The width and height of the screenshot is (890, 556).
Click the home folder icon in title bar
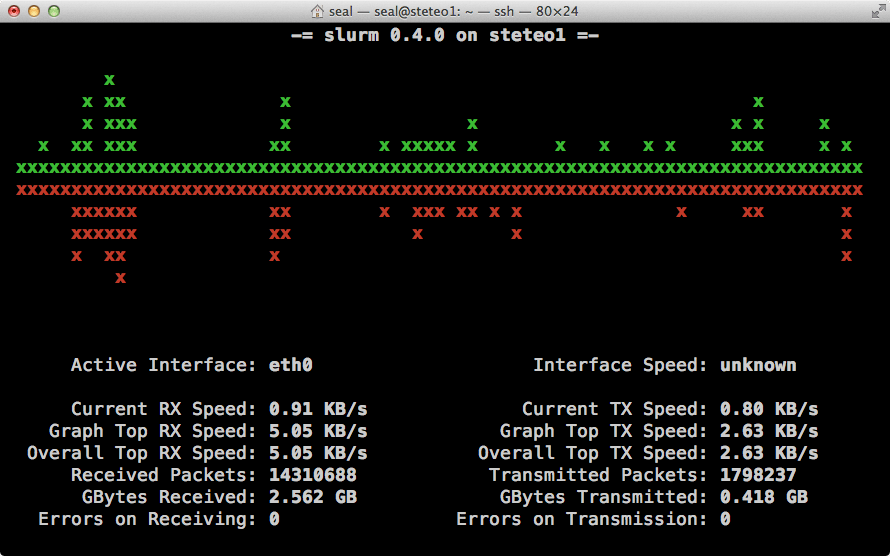coord(318,11)
